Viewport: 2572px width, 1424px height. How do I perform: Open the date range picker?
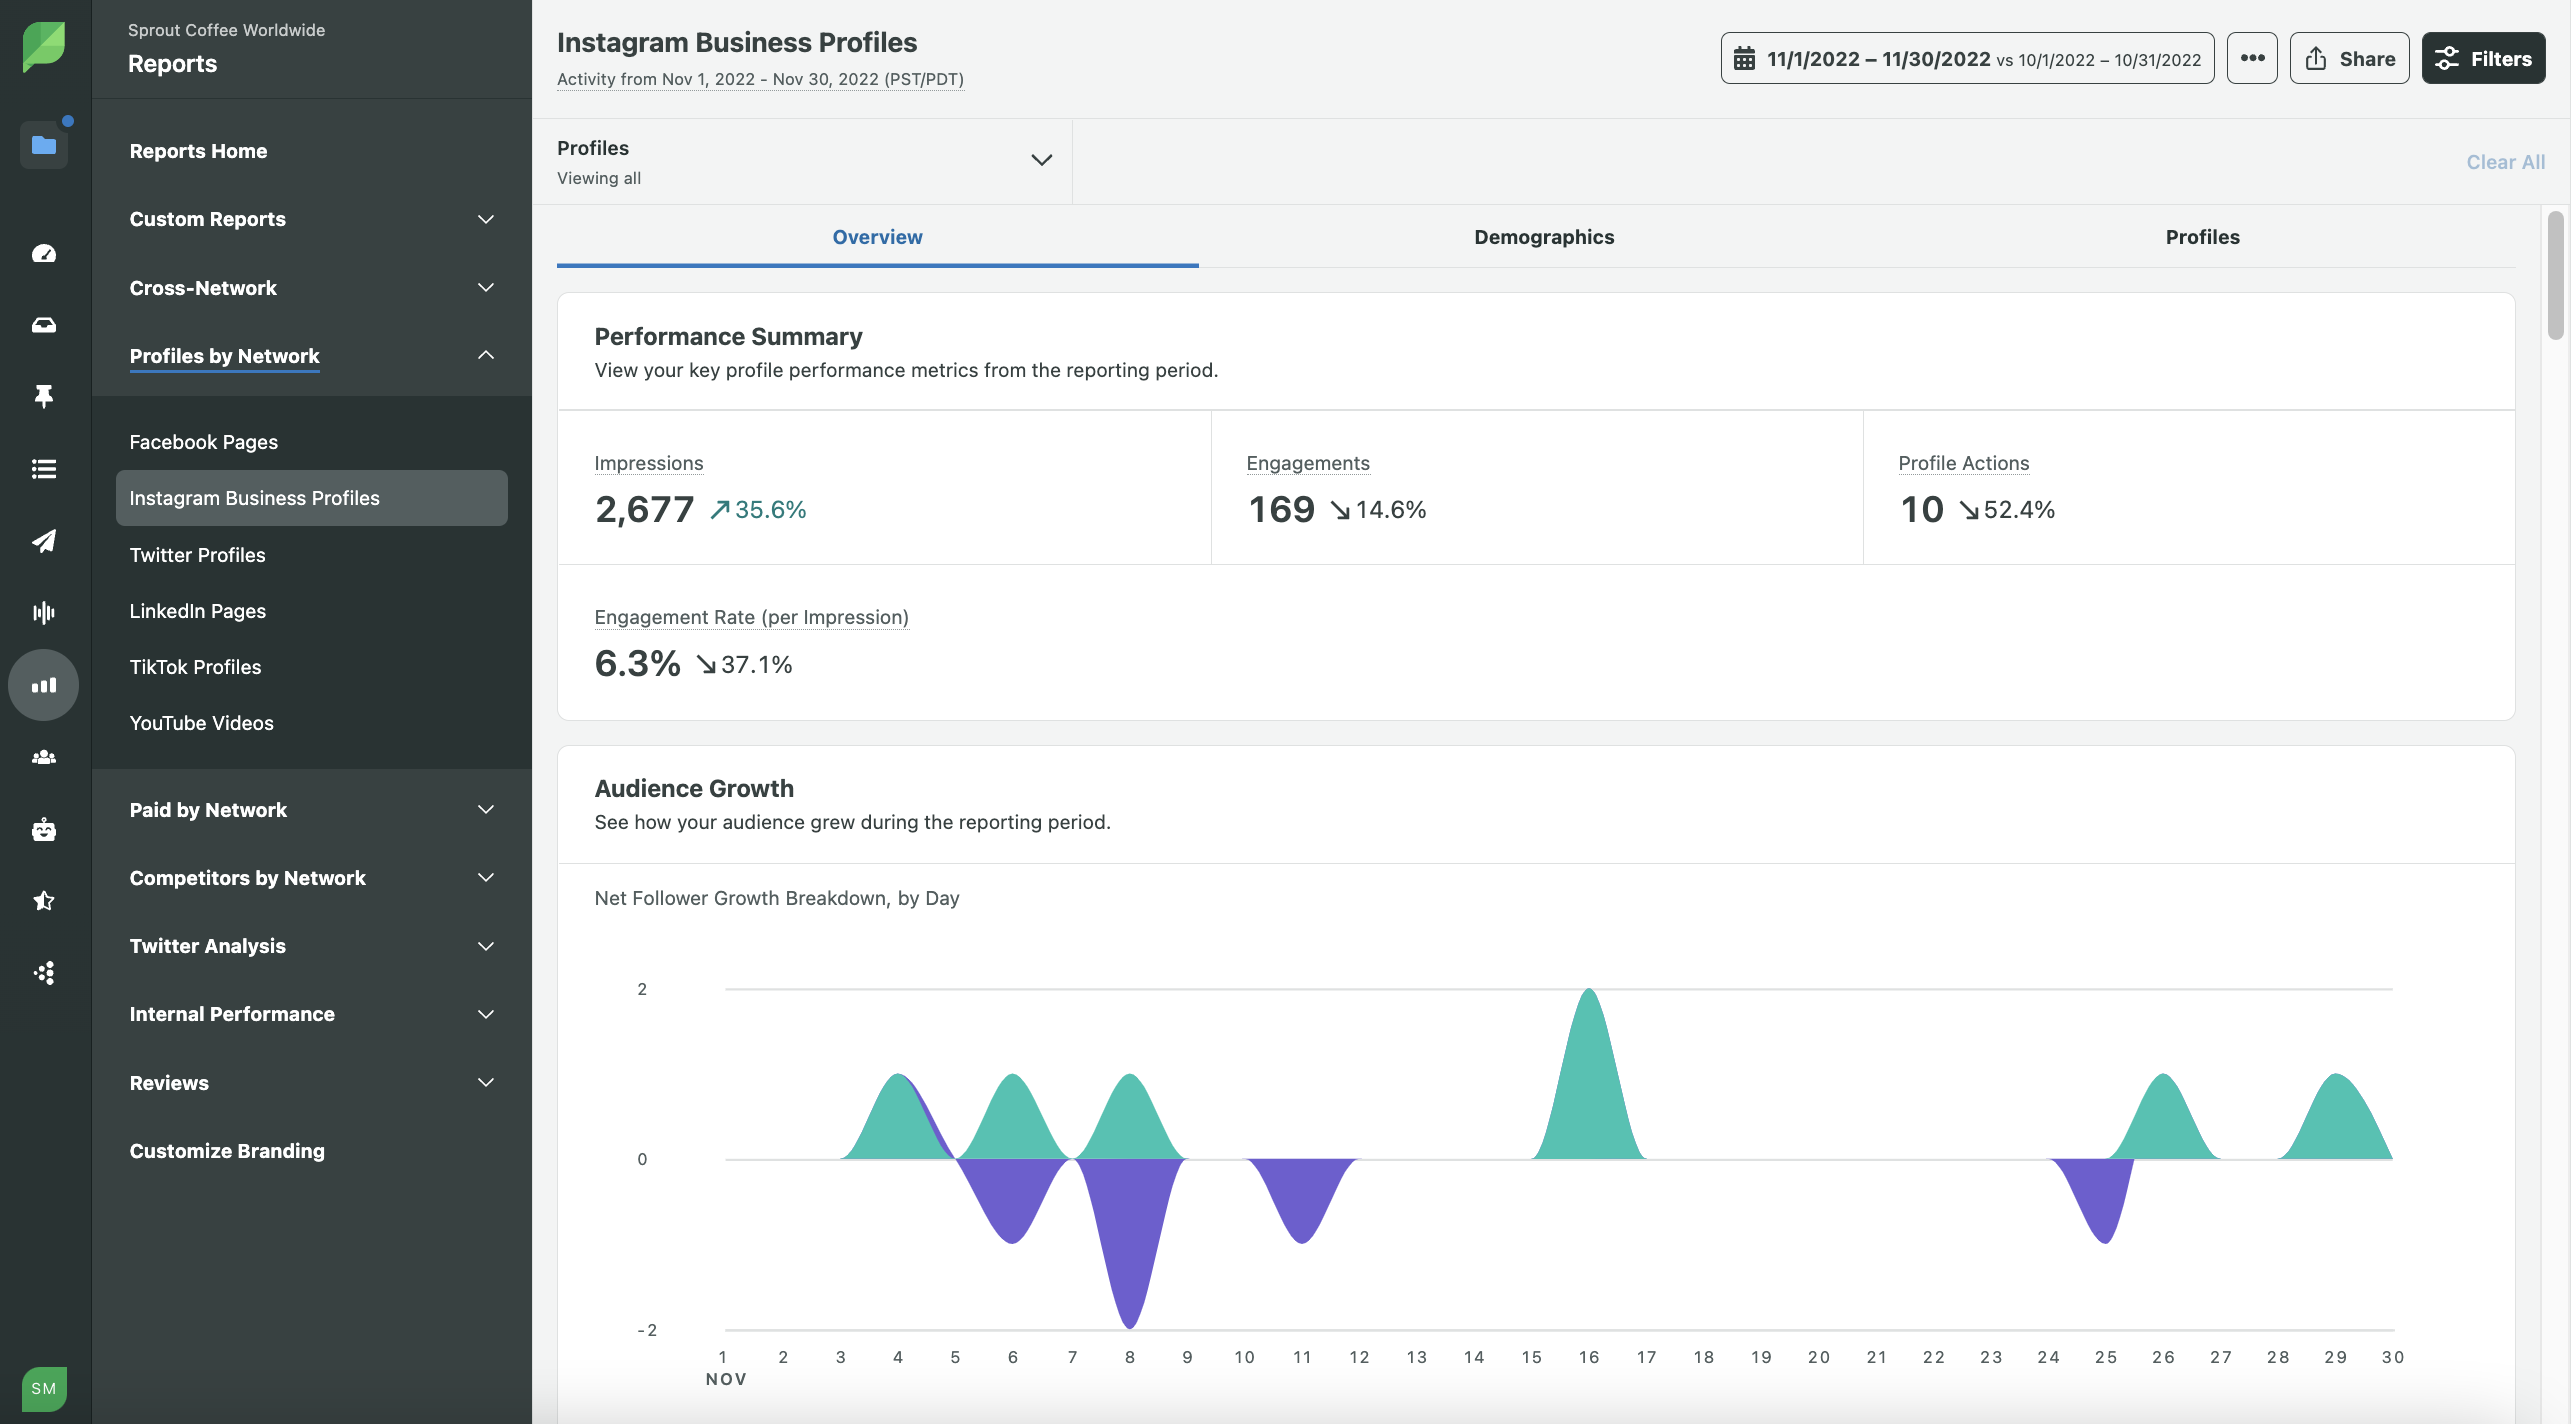1967,58
